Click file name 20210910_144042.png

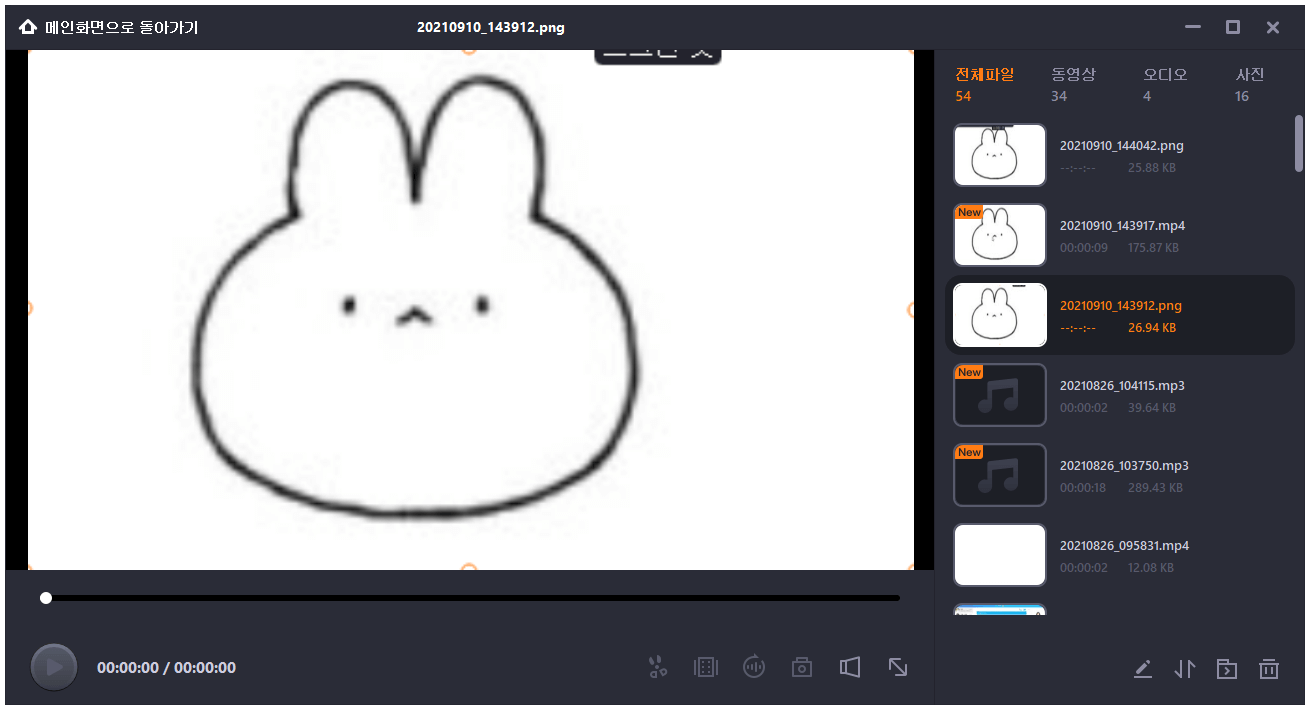pyautogui.click(x=1122, y=146)
